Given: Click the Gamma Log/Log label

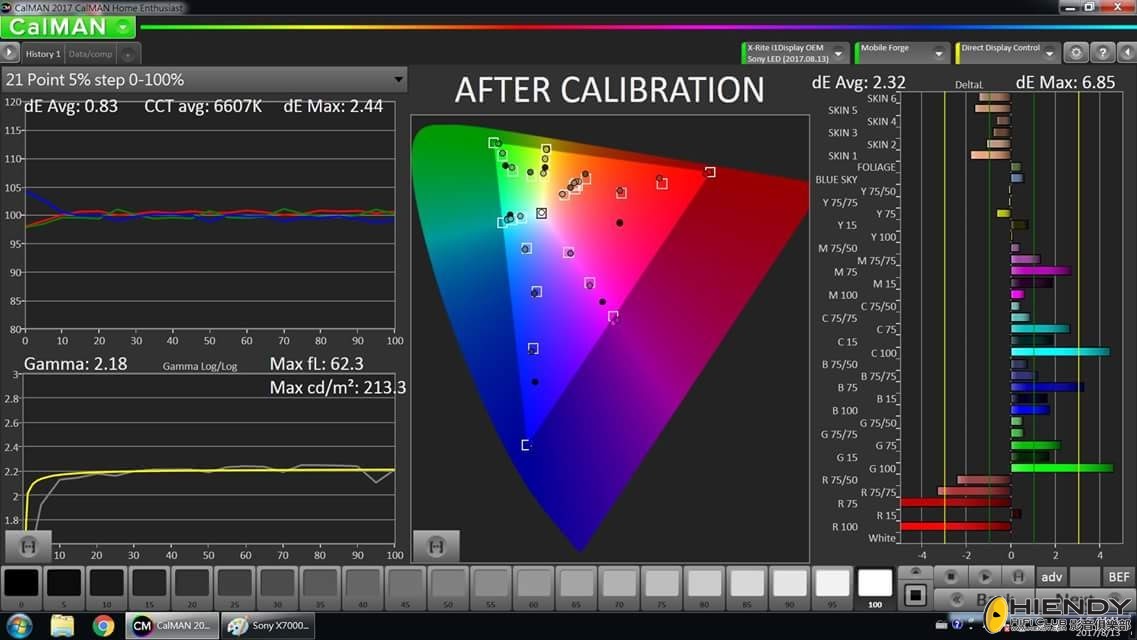Looking at the screenshot, I should click(x=199, y=366).
